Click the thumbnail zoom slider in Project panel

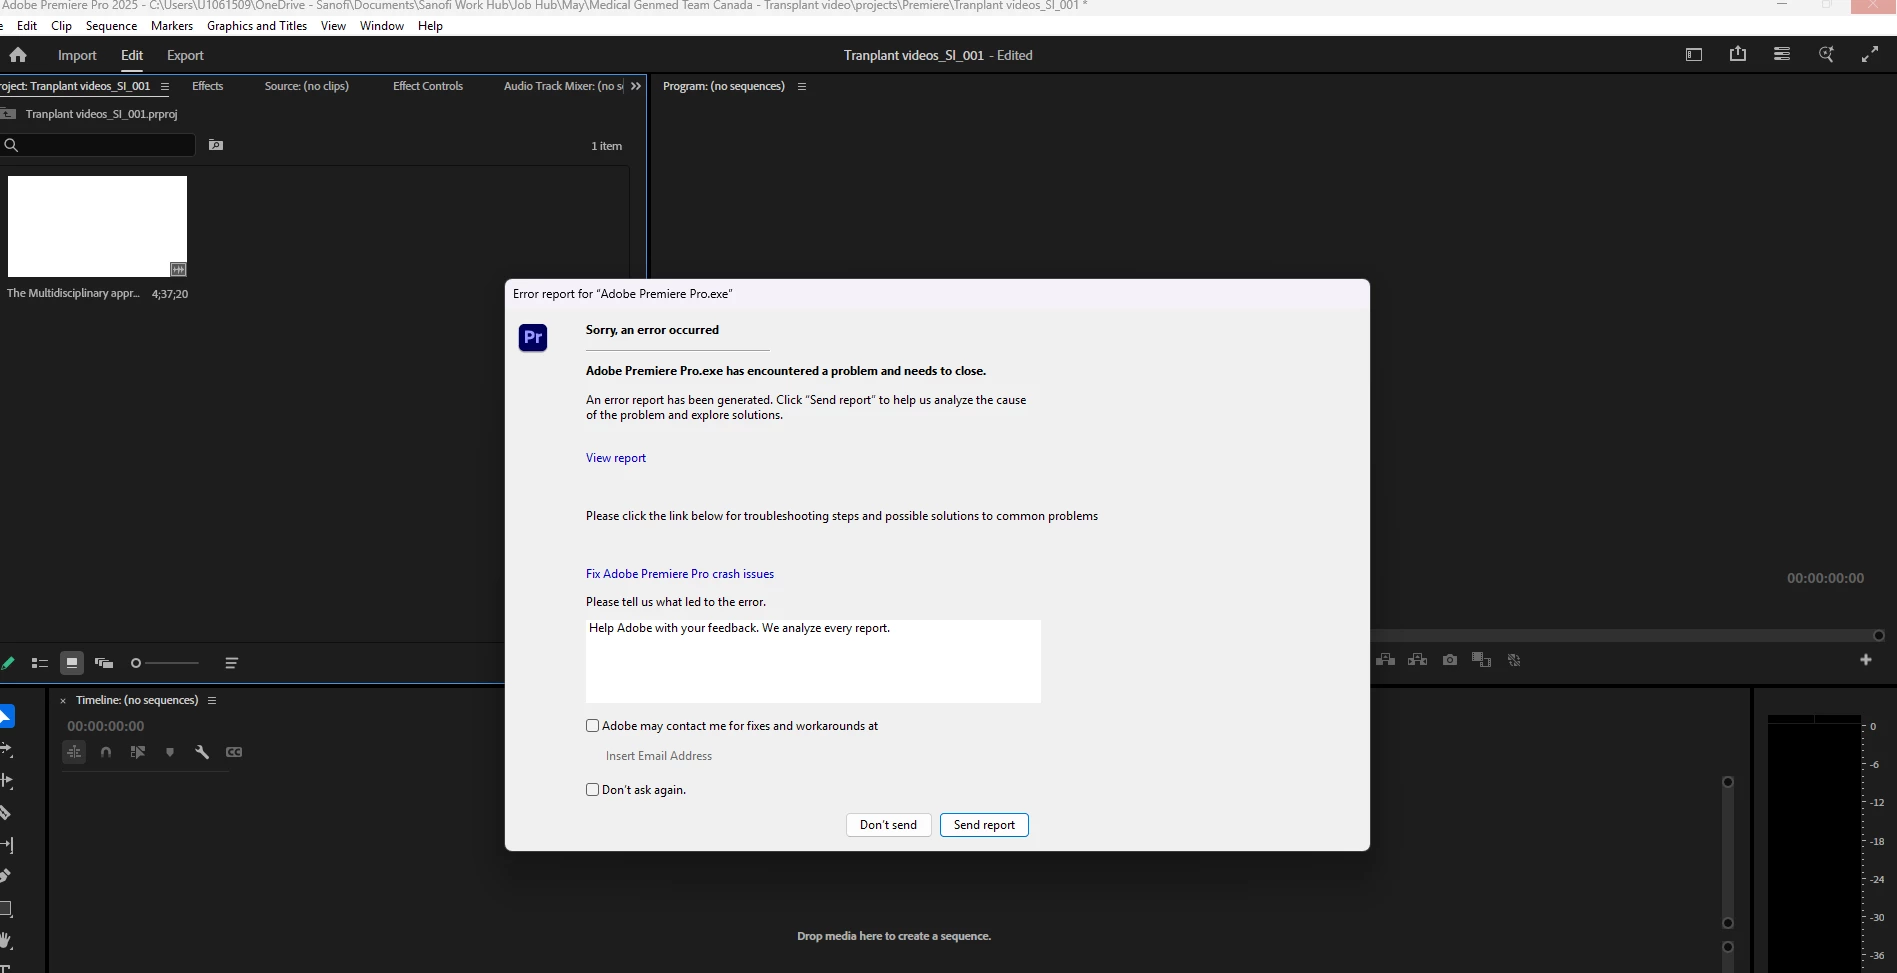[166, 663]
